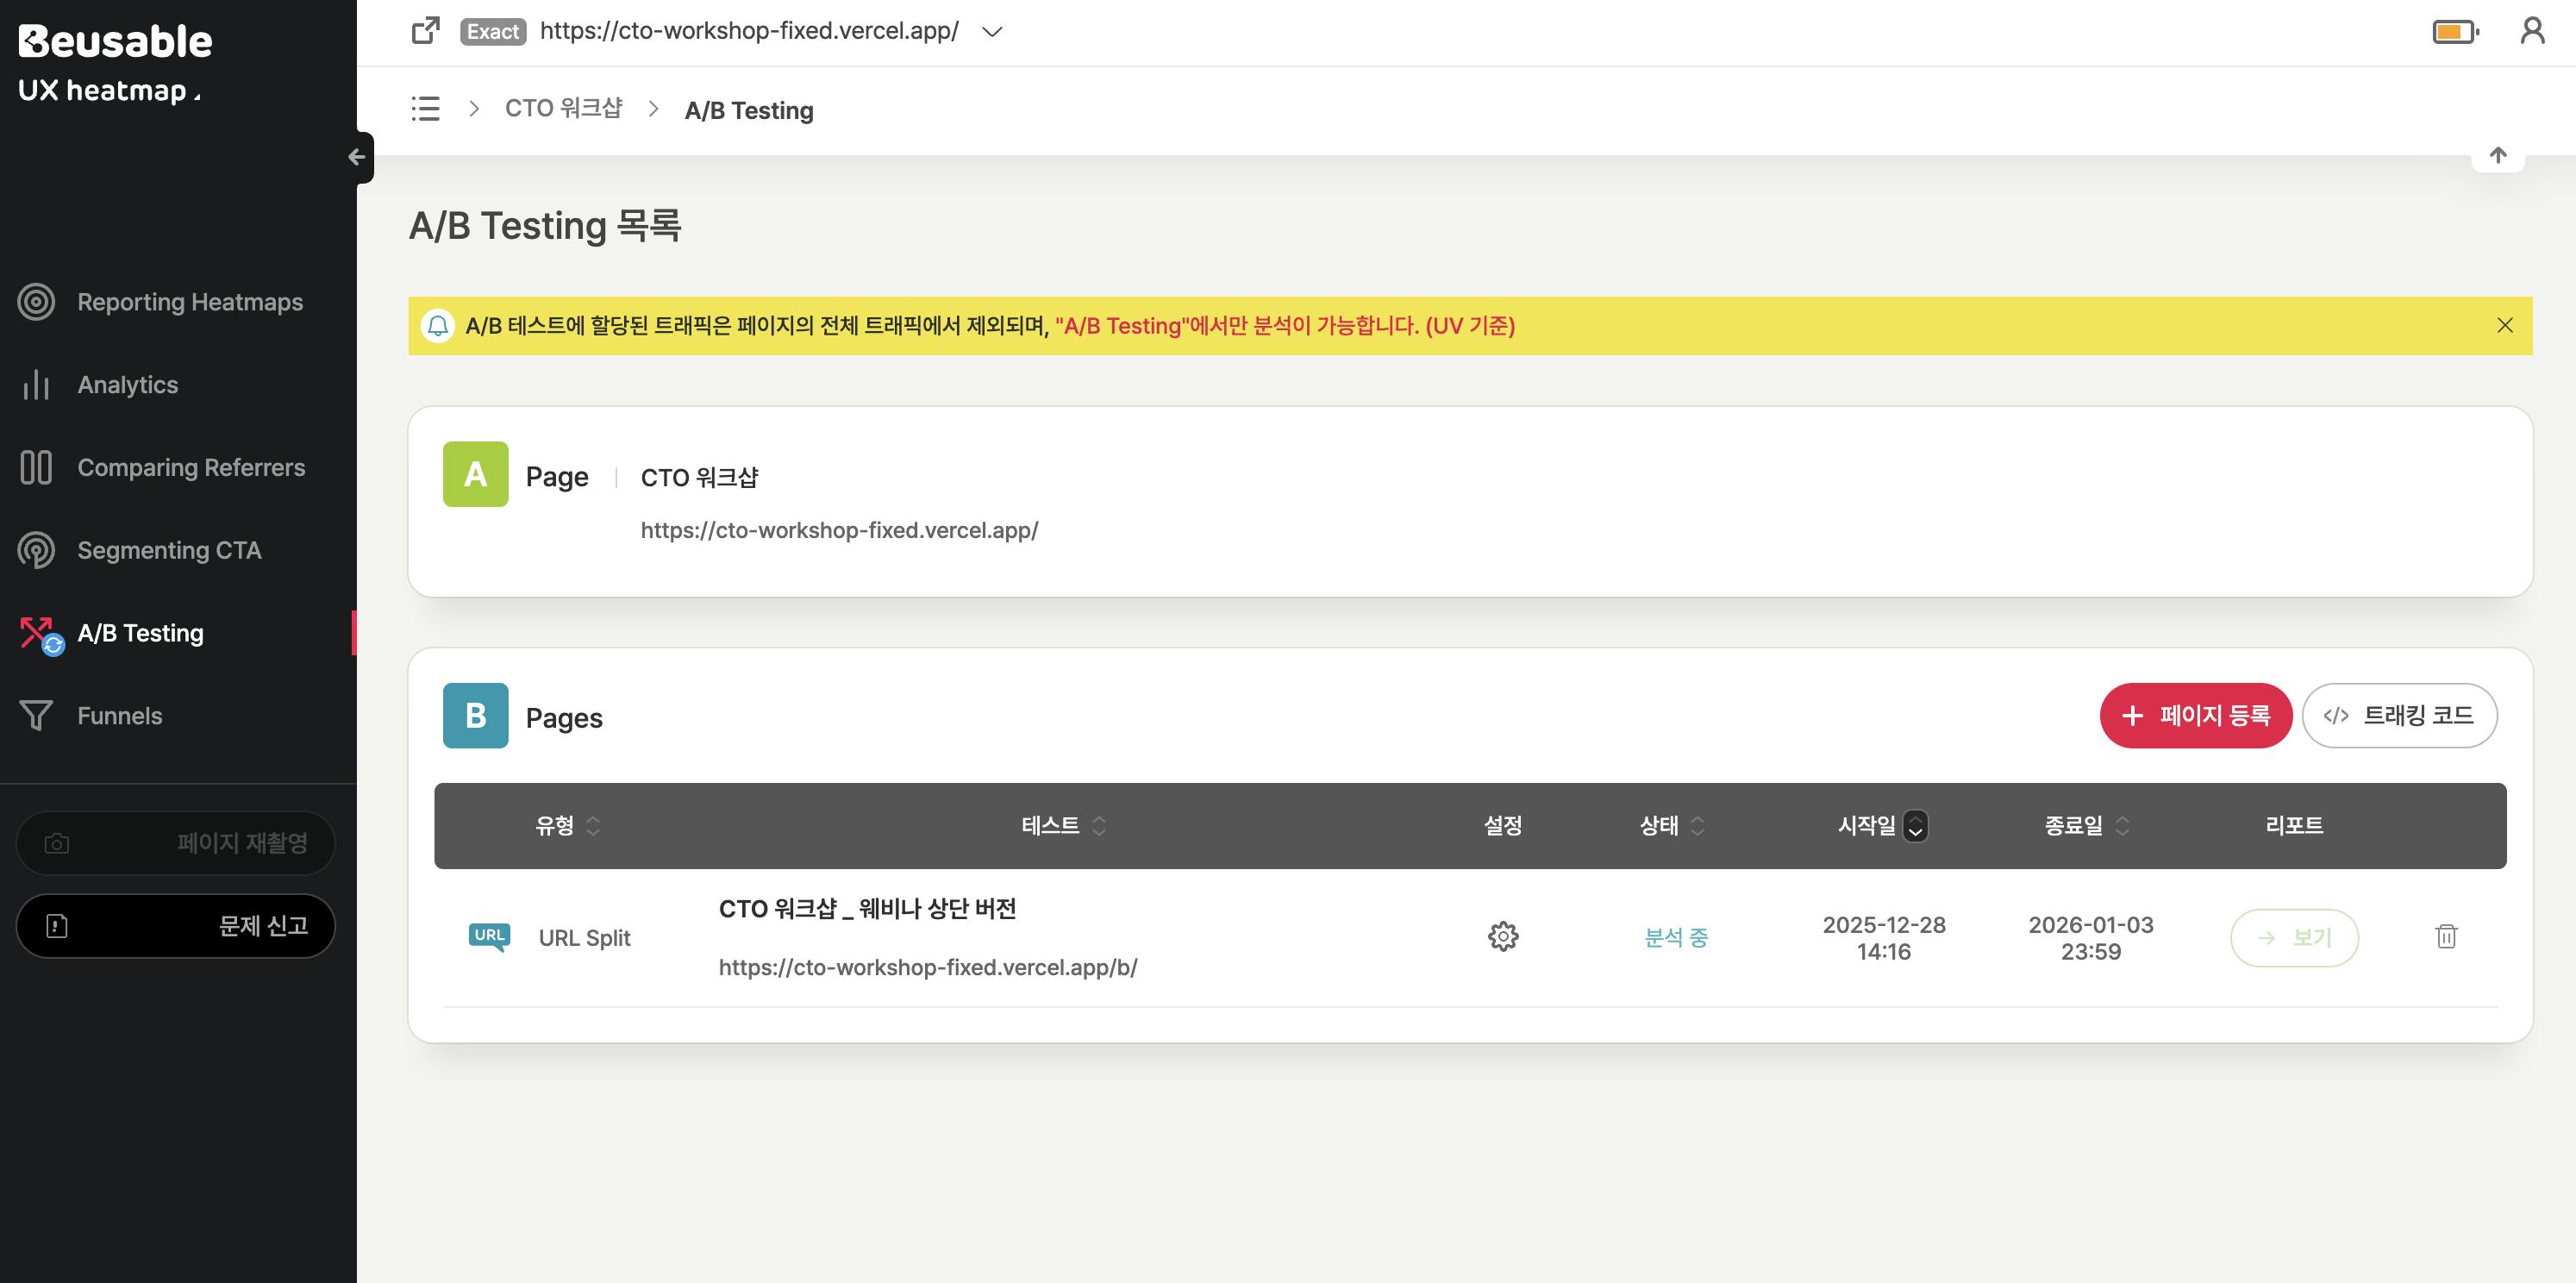Screen dimensions: 2576x1283
Task: Expand the page URL dropdown chevron
Action: click(x=991, y=32)
